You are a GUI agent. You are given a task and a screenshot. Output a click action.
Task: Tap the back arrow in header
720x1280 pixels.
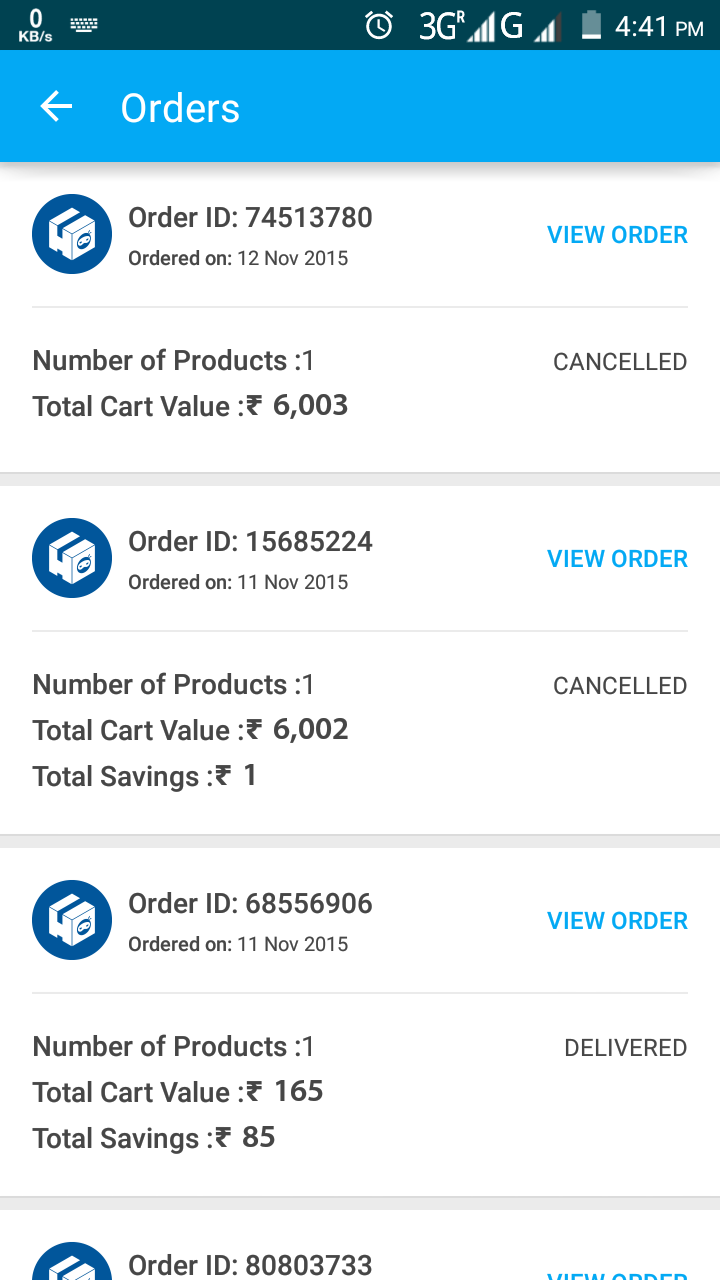(57, 107)
